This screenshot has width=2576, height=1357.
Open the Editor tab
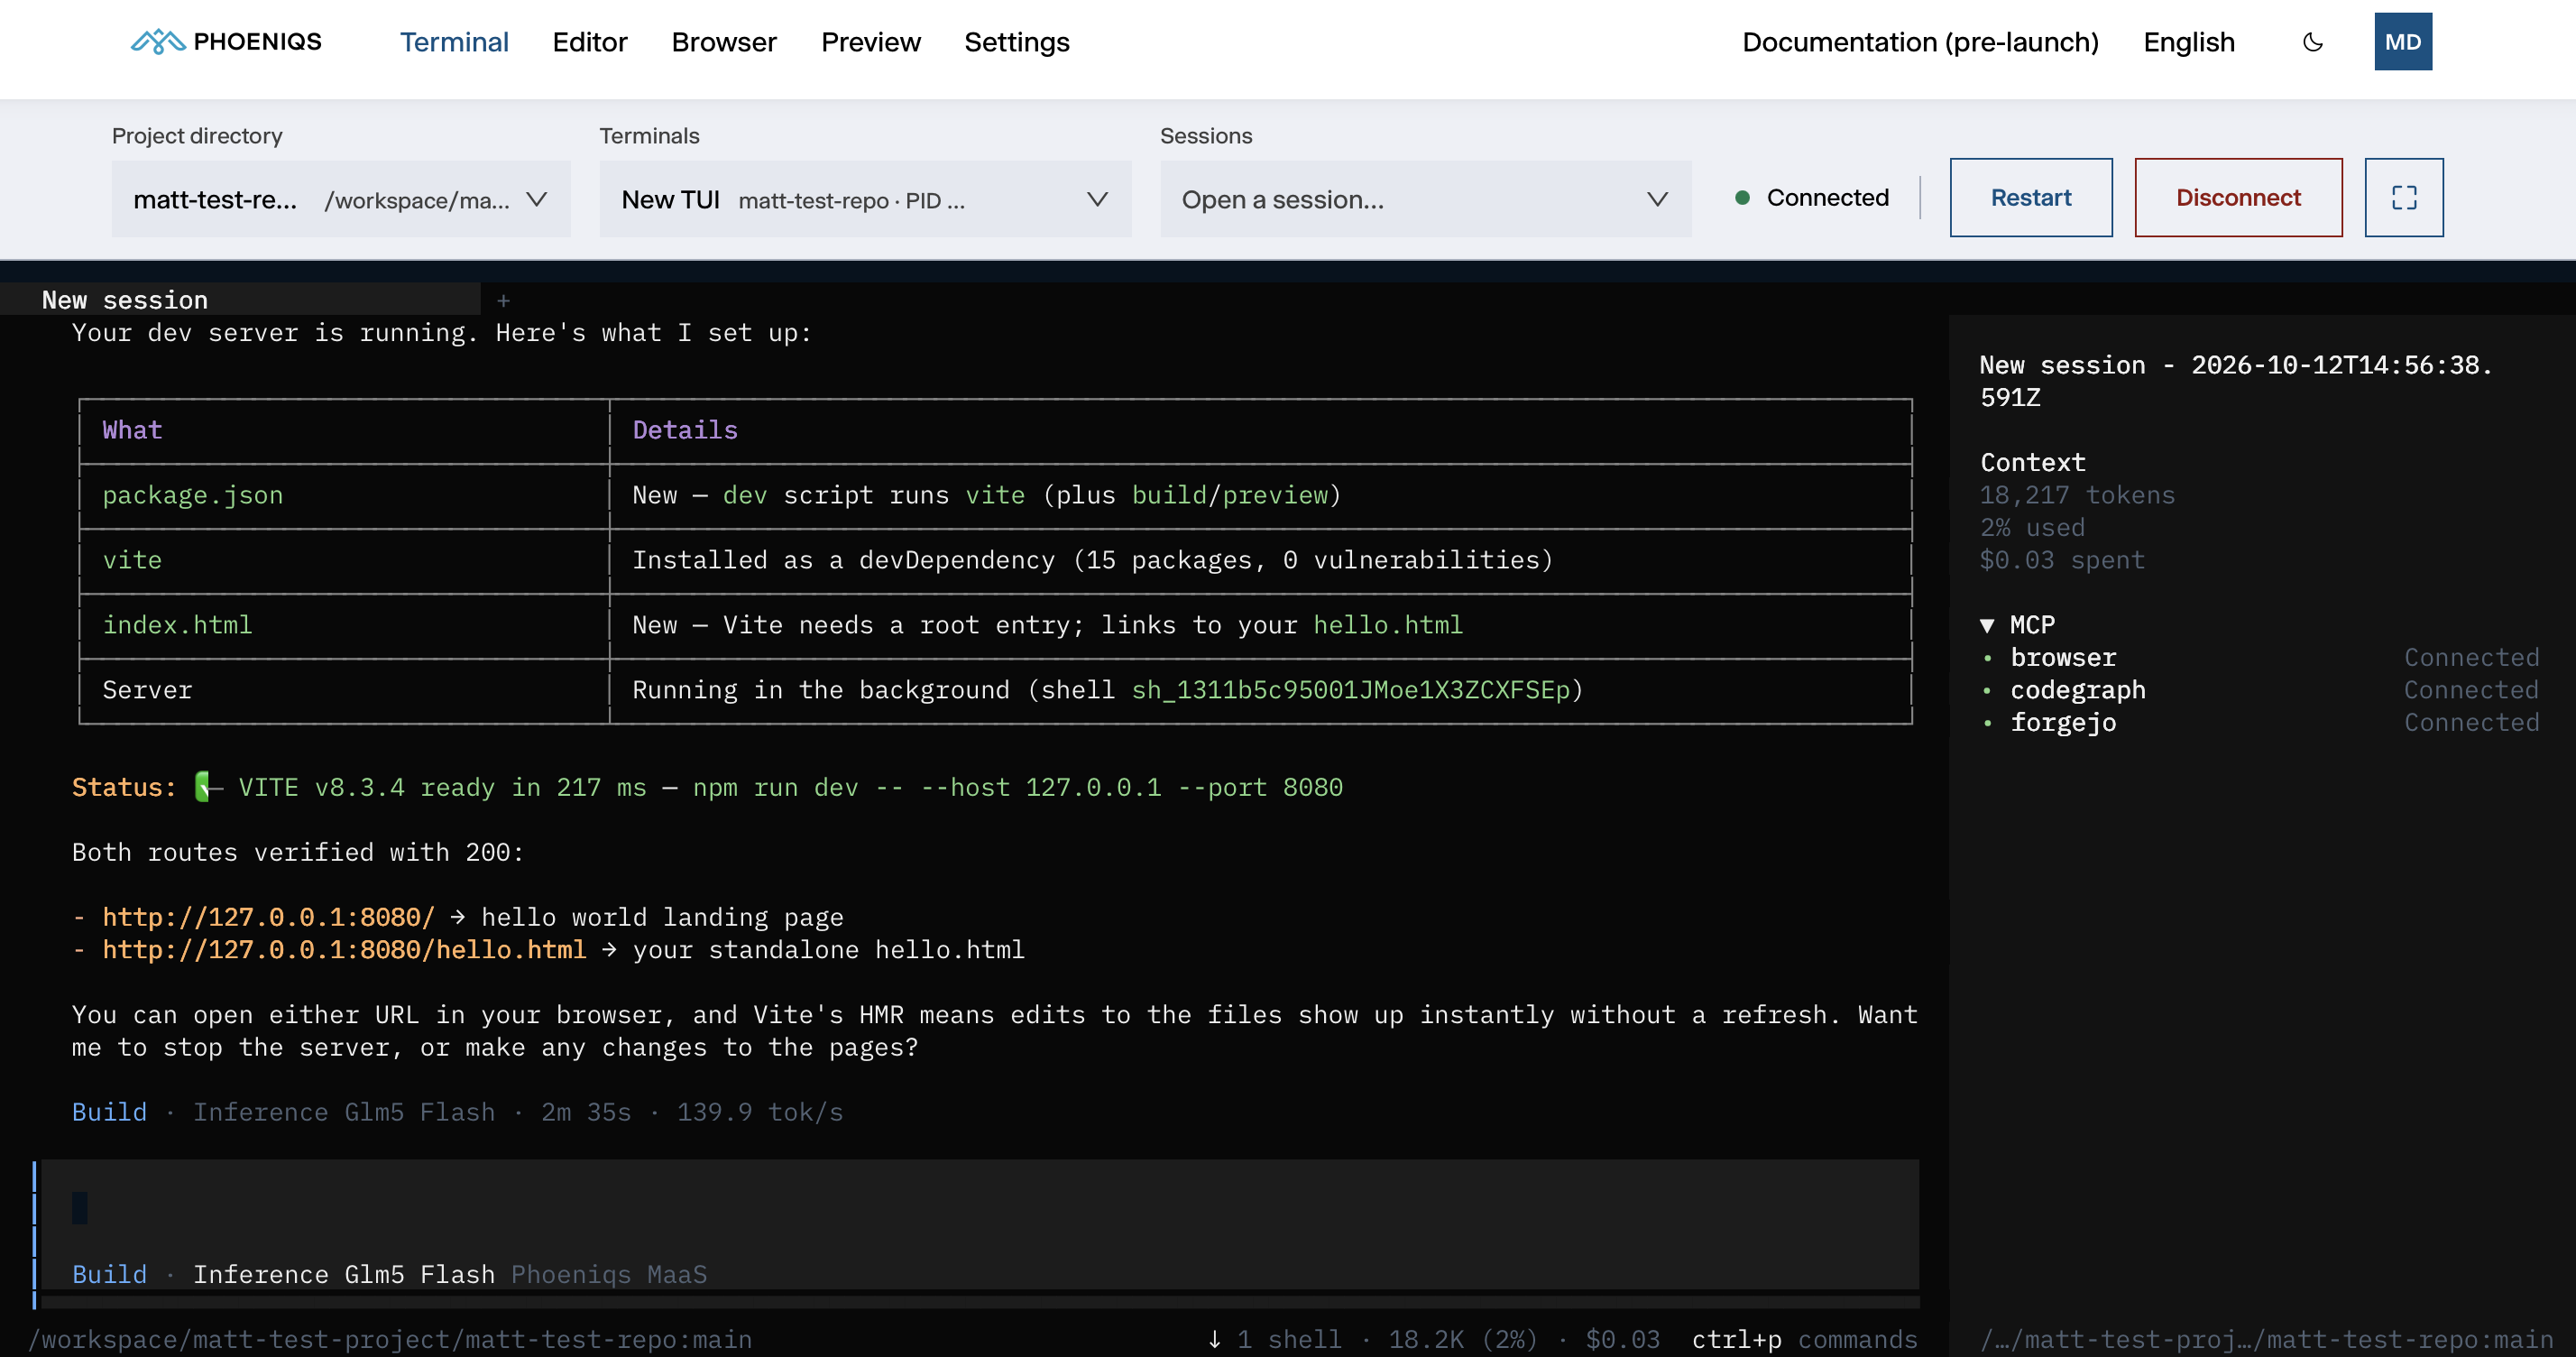(x=590, y=42)
